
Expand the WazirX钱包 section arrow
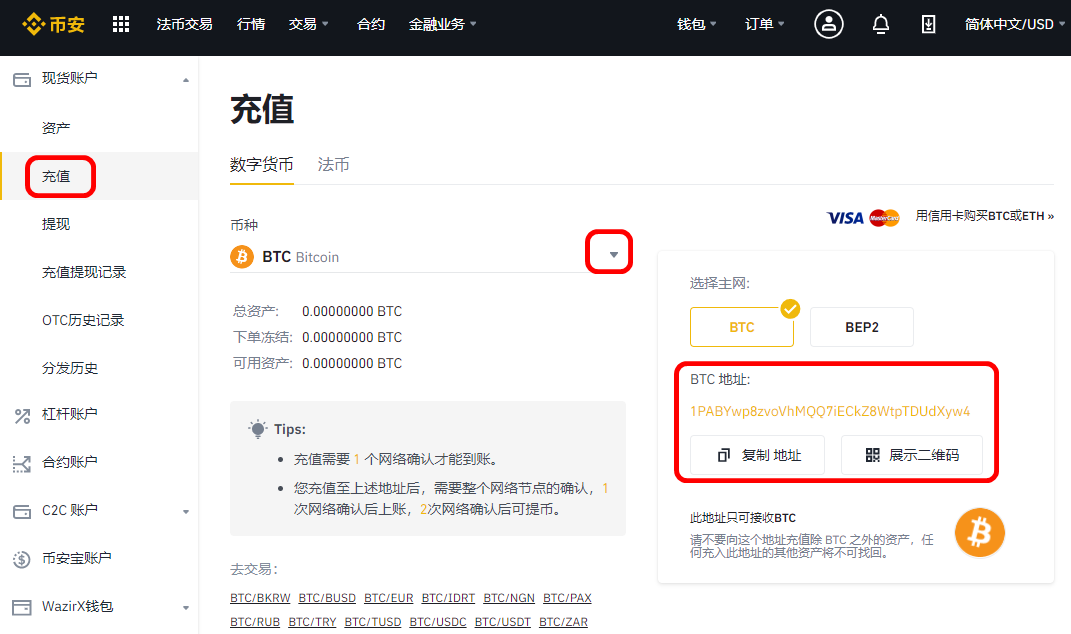tap(186, 607)
